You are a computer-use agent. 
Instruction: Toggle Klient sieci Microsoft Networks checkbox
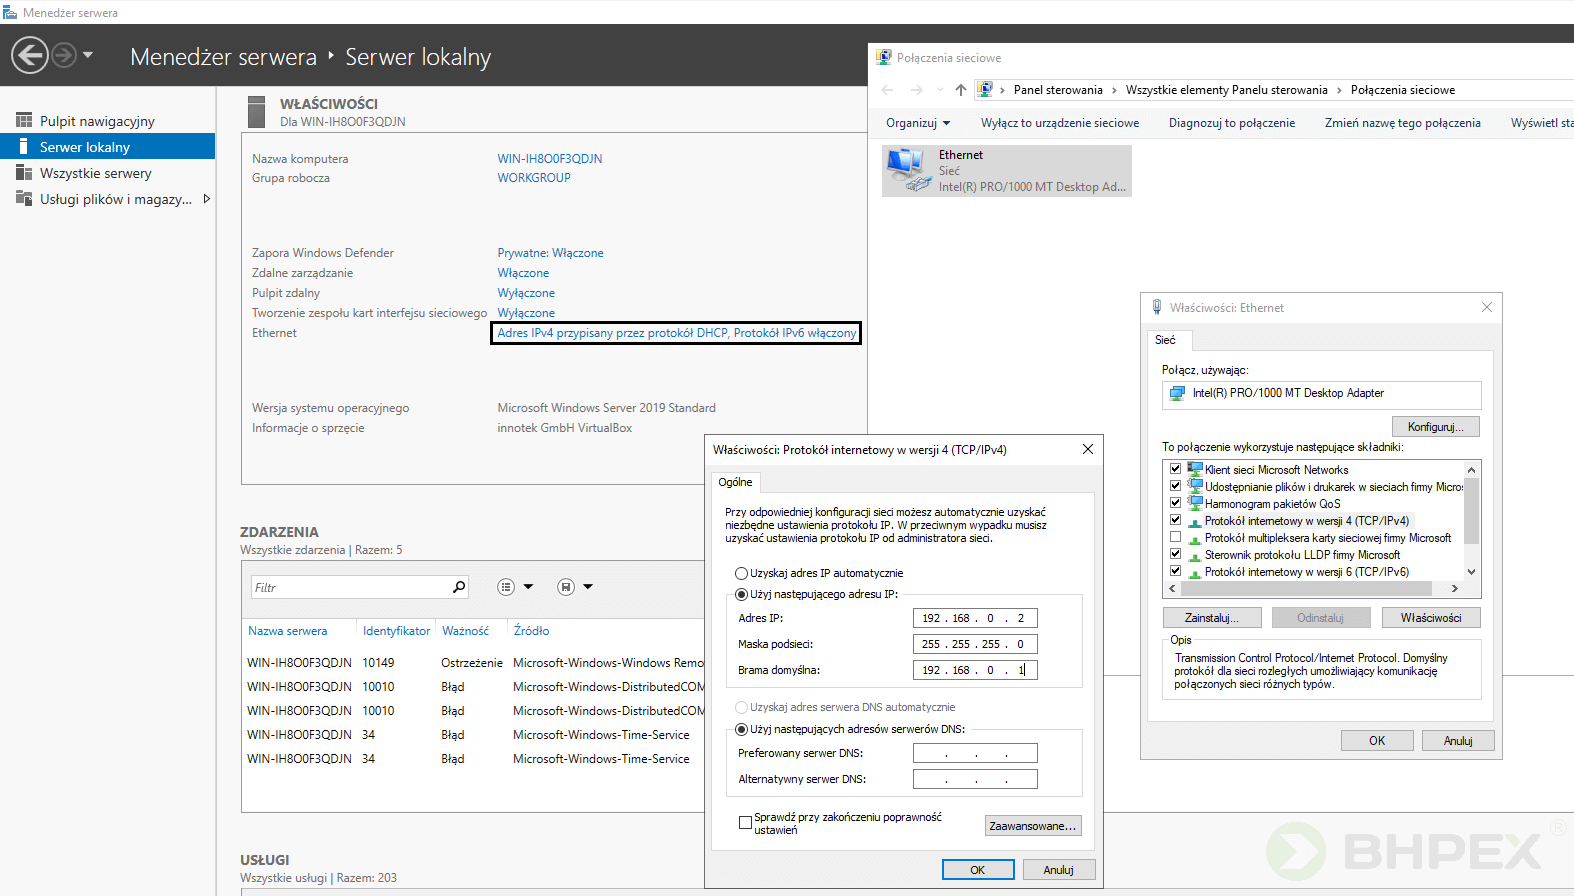click(1176, 468)
